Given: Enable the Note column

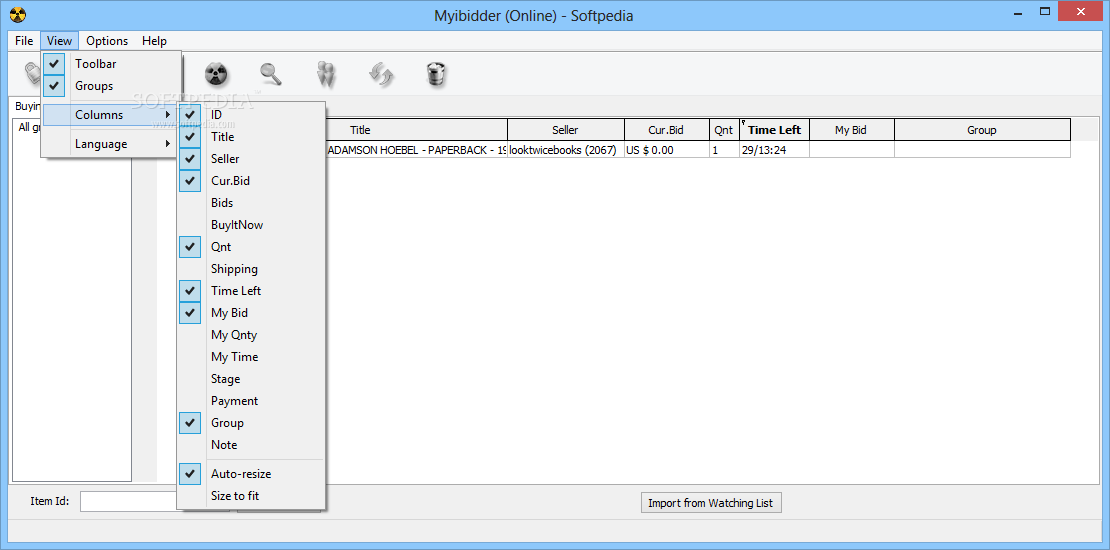Looking at the screenshot, I should coord(251,445).
